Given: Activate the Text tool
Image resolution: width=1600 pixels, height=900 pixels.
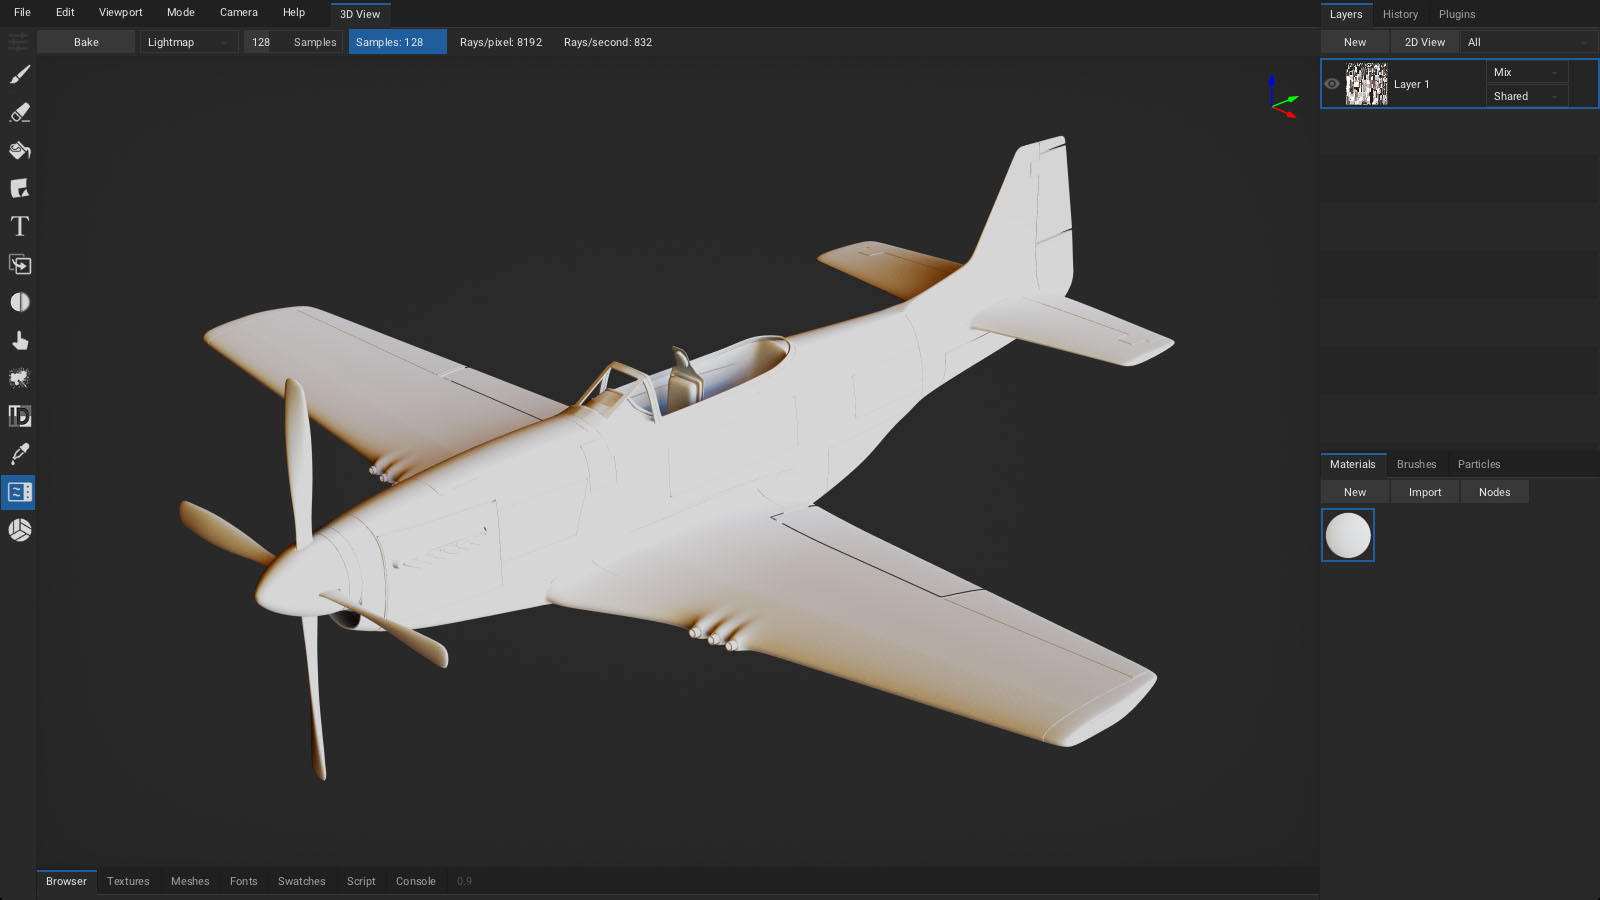Looking at the screenshot, I should click(x=20, y=227).
